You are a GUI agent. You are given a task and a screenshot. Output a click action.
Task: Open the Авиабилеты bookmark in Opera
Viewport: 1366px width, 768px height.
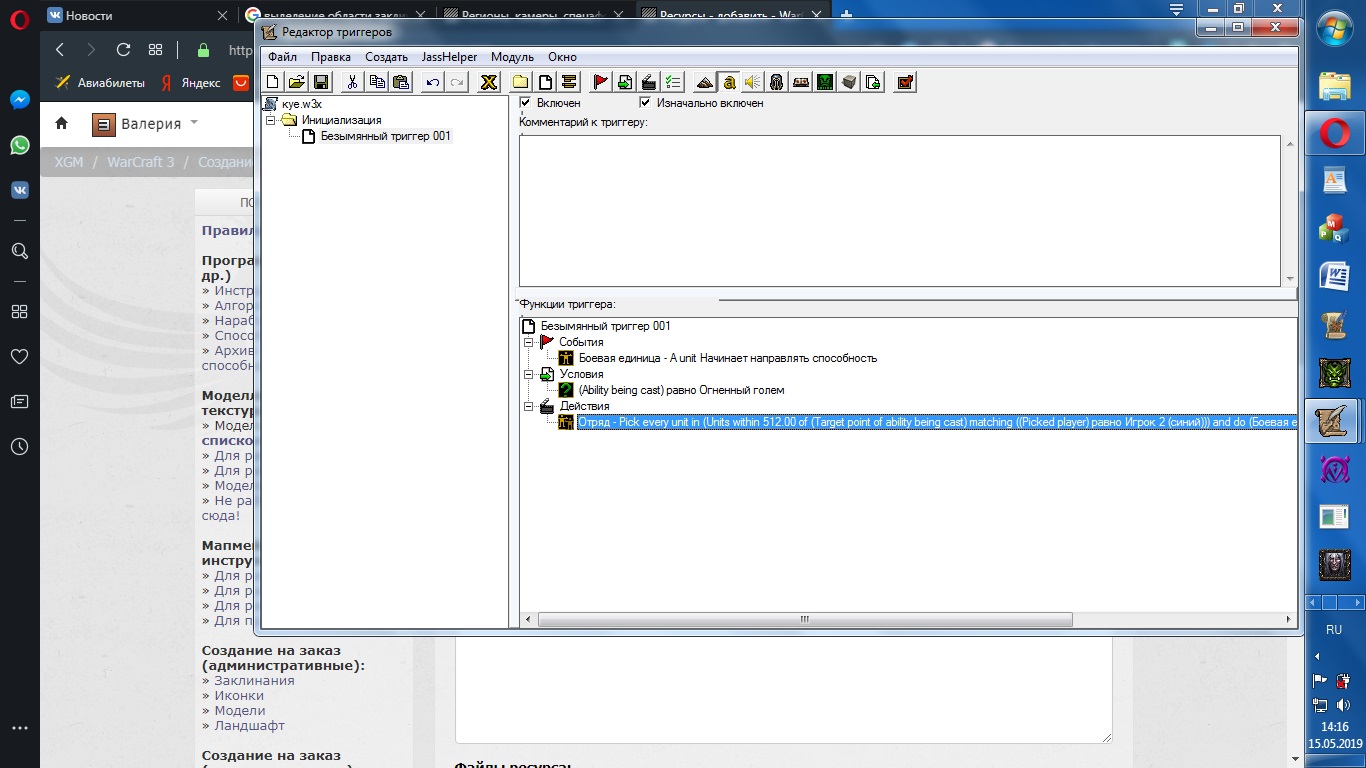[x=100, y=83]
